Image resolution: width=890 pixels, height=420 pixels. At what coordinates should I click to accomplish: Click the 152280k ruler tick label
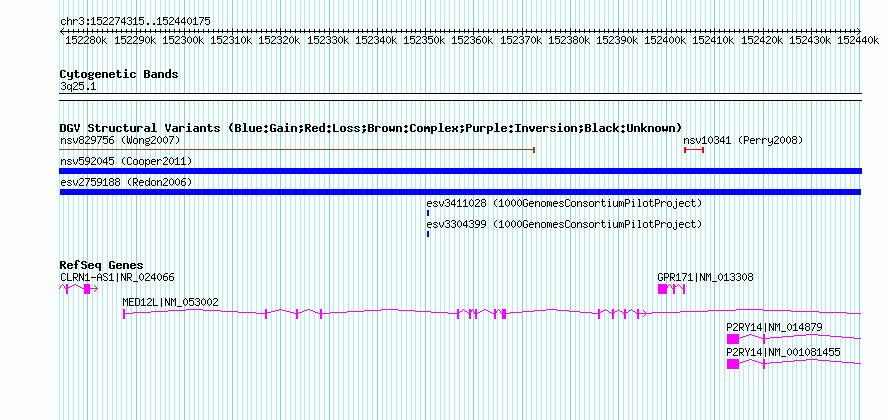tap(86, 40)
